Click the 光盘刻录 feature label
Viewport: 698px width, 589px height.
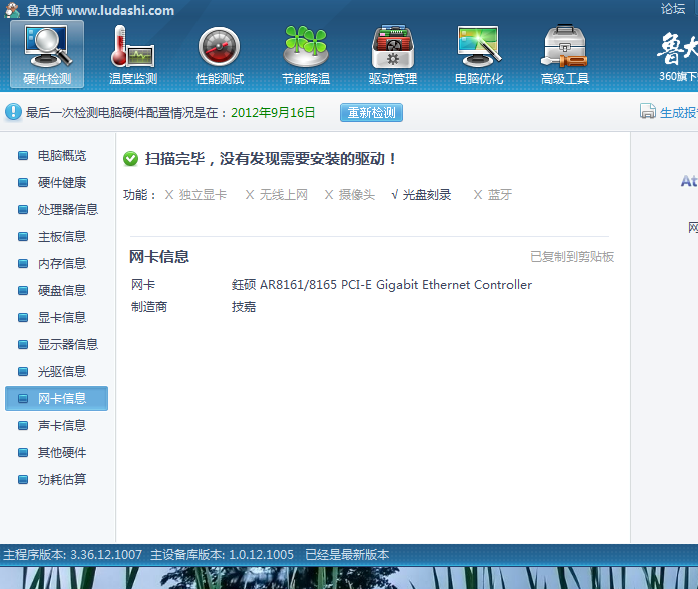[426, 195]
